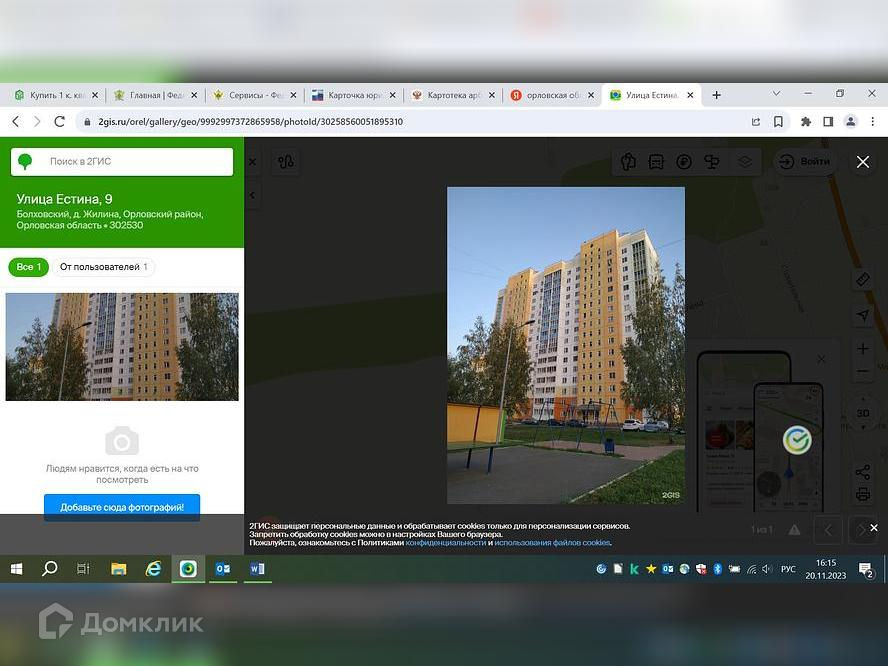Open the Chrome three-dot menu
This screenshot has width=888, height=666.
[873, 121]
